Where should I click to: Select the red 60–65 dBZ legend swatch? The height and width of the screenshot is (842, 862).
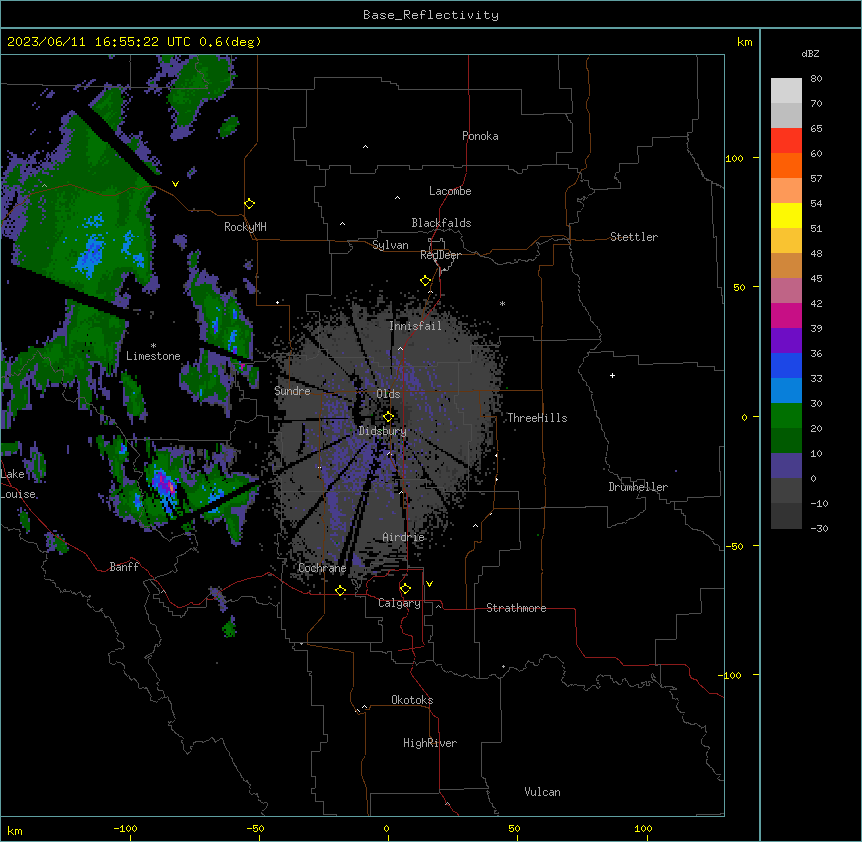(x=786, y=141)
